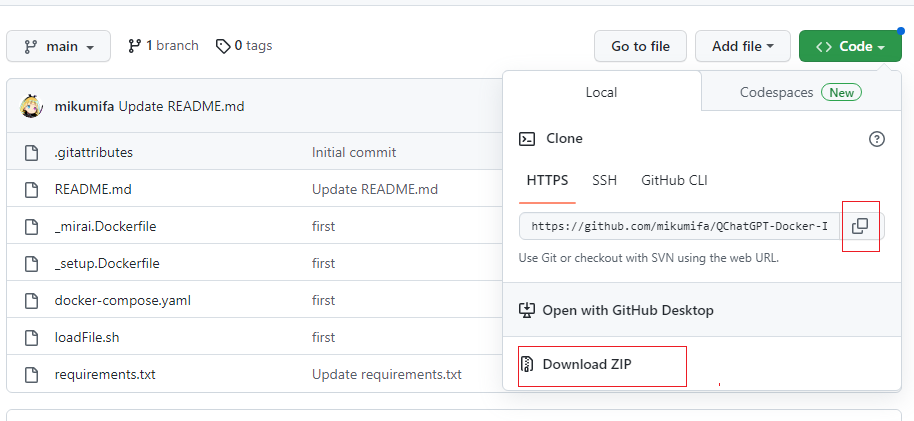Collapse the green Code dropdown

point(850,47)
